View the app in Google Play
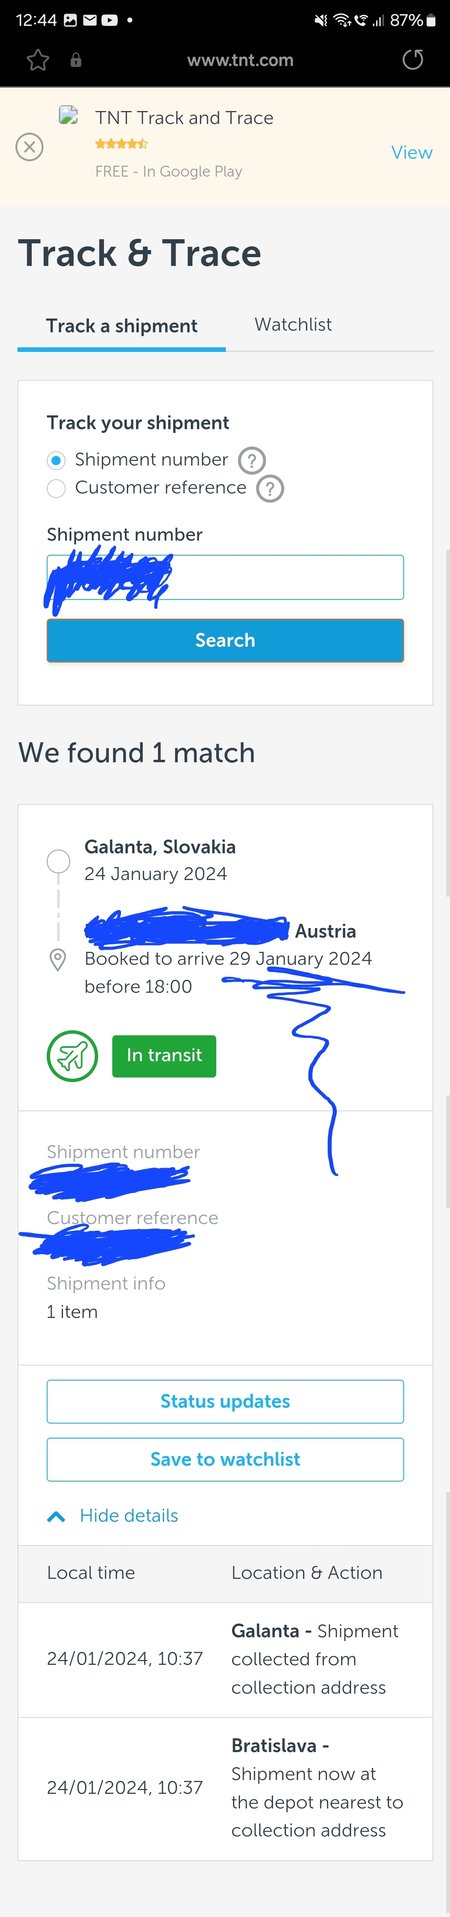Image resolution: width=450 pixels, height=1917 pixels. 412,152
